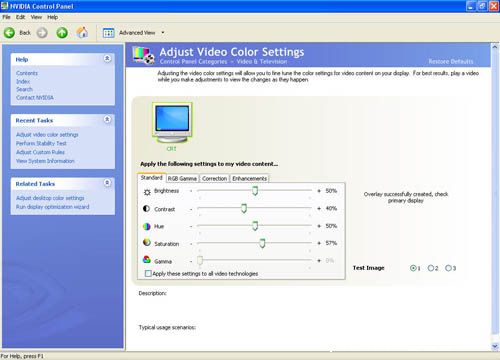Click the Hue slider handle

point(255,226)
